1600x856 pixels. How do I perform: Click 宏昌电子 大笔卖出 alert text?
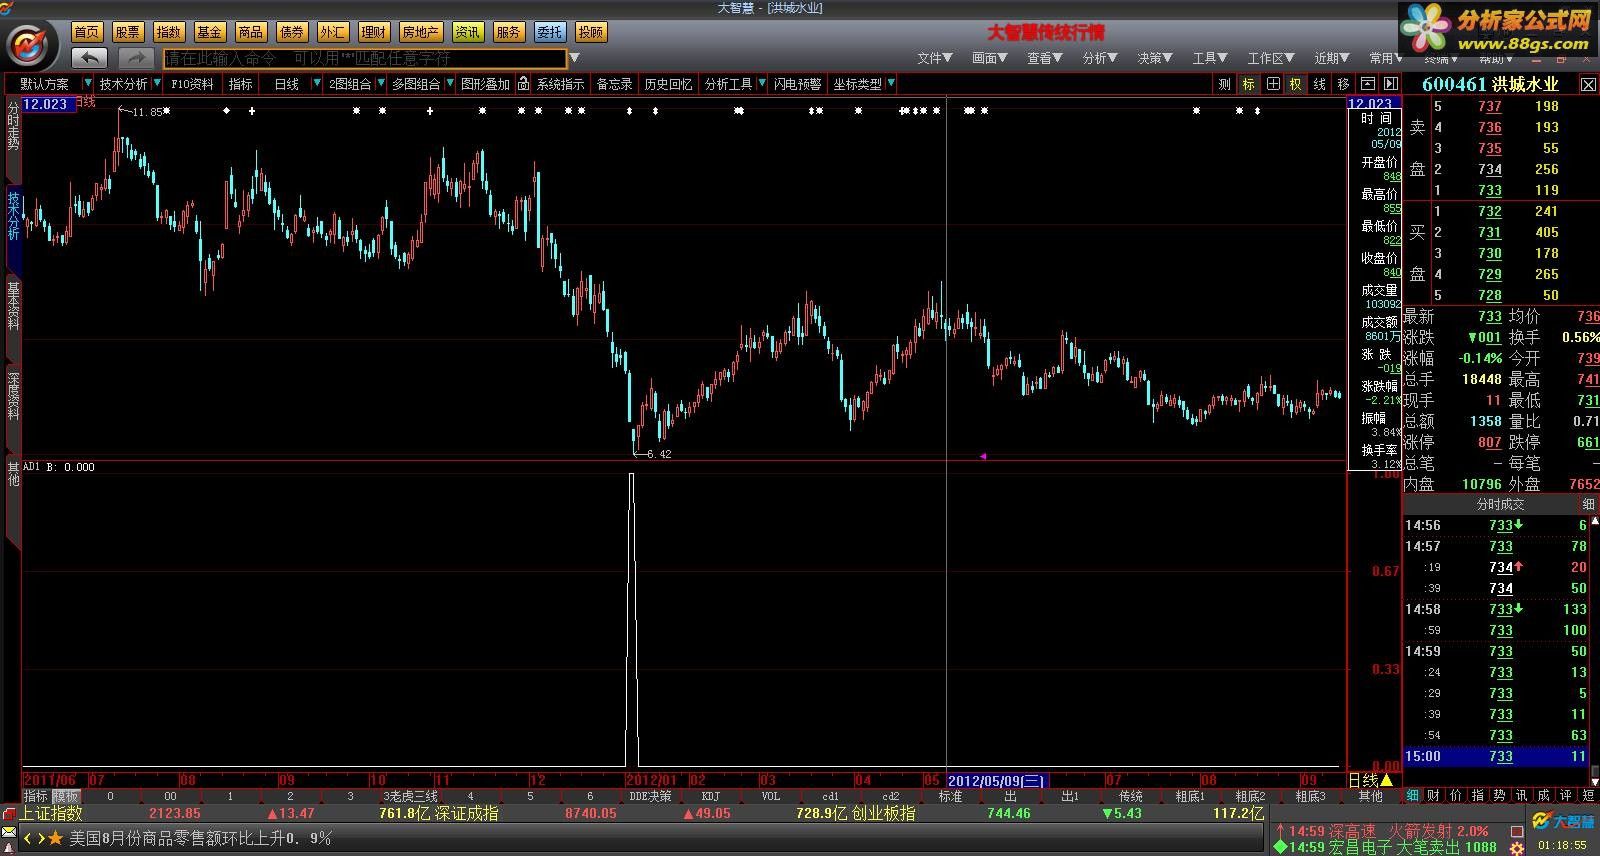[x=1396, y=846]
